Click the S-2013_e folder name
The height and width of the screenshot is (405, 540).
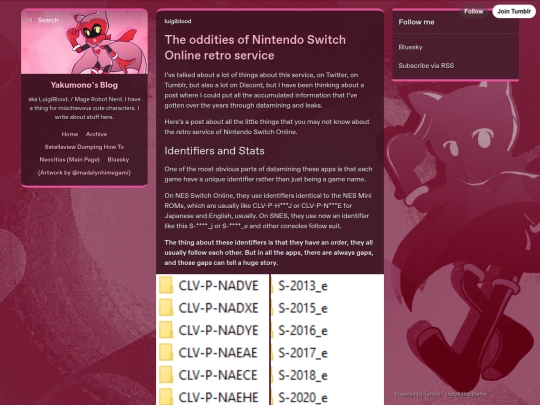pos(303,286)
